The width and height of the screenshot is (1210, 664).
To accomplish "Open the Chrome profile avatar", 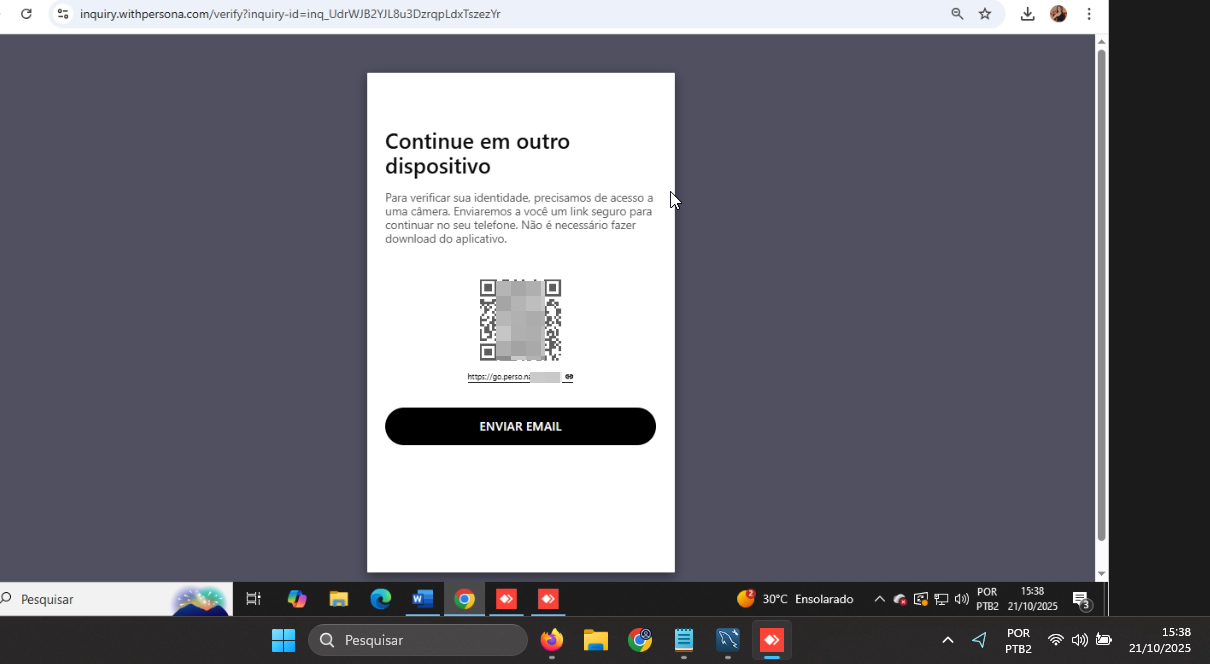I will tap(1058, 14).
